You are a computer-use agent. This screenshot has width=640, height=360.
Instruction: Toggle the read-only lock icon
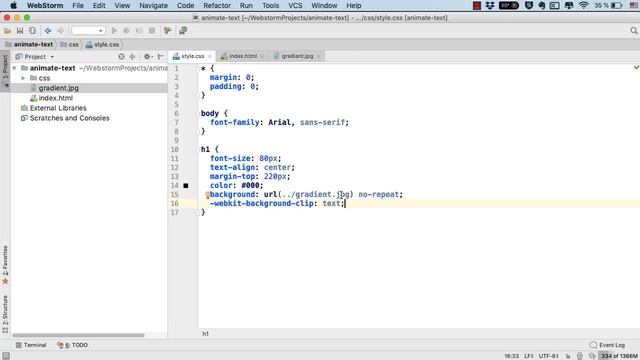568,356
